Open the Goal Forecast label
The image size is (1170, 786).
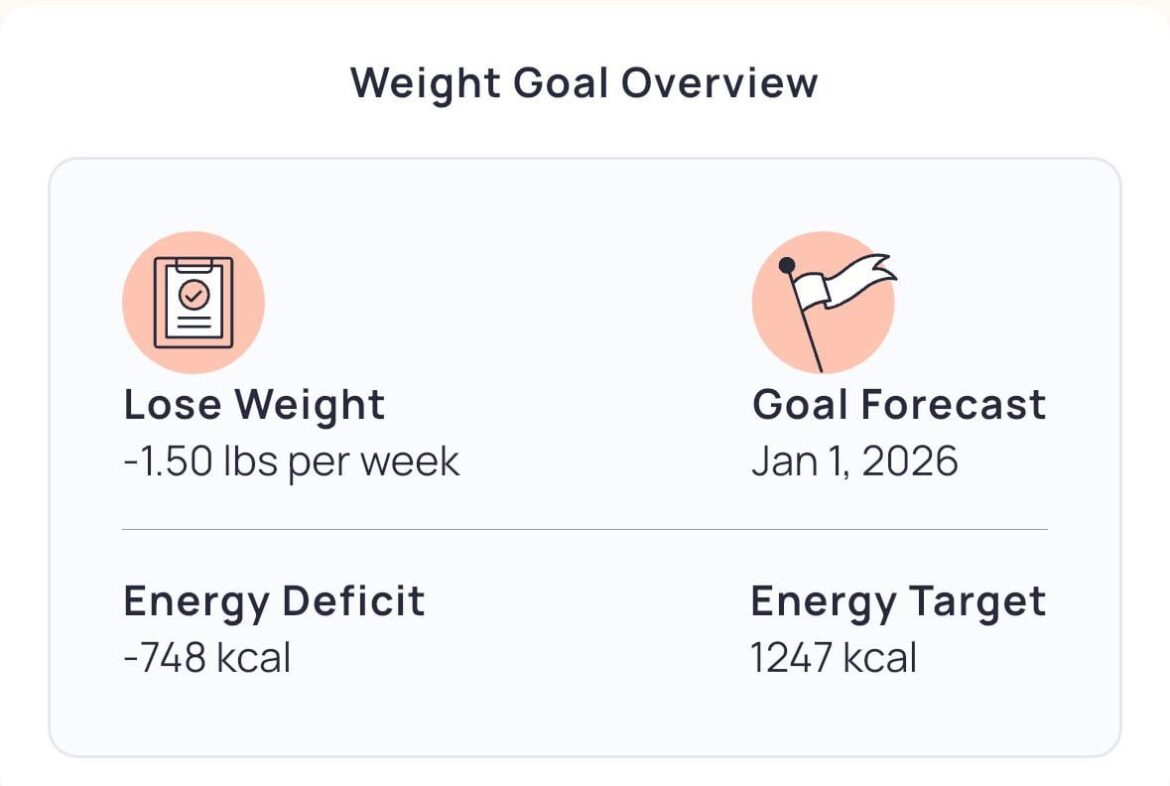click(x=898, y=405)
